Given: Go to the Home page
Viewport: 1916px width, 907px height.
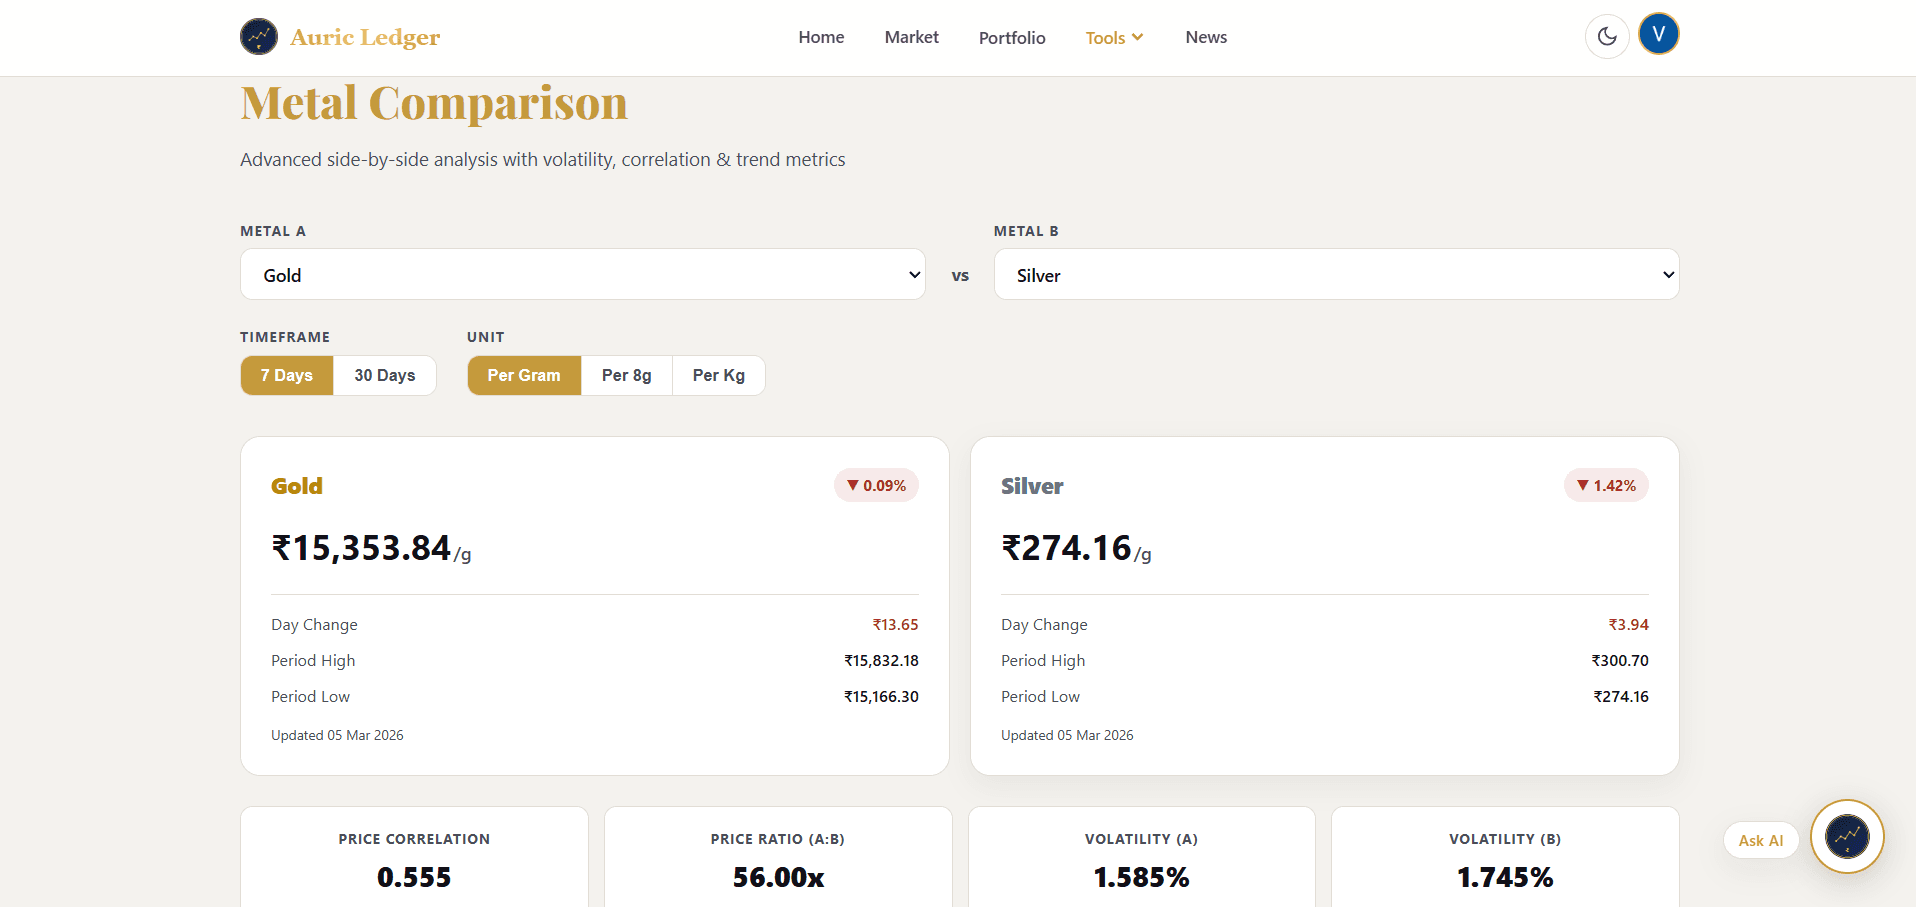Looking at the screenshot, I should tap(820, 37).
